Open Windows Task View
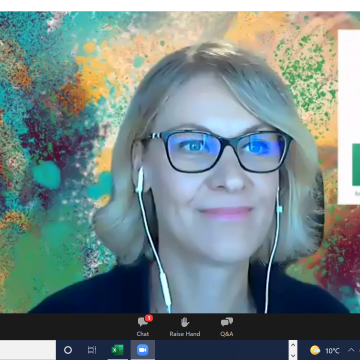360x360 pixels. click(x=92, y=350)
